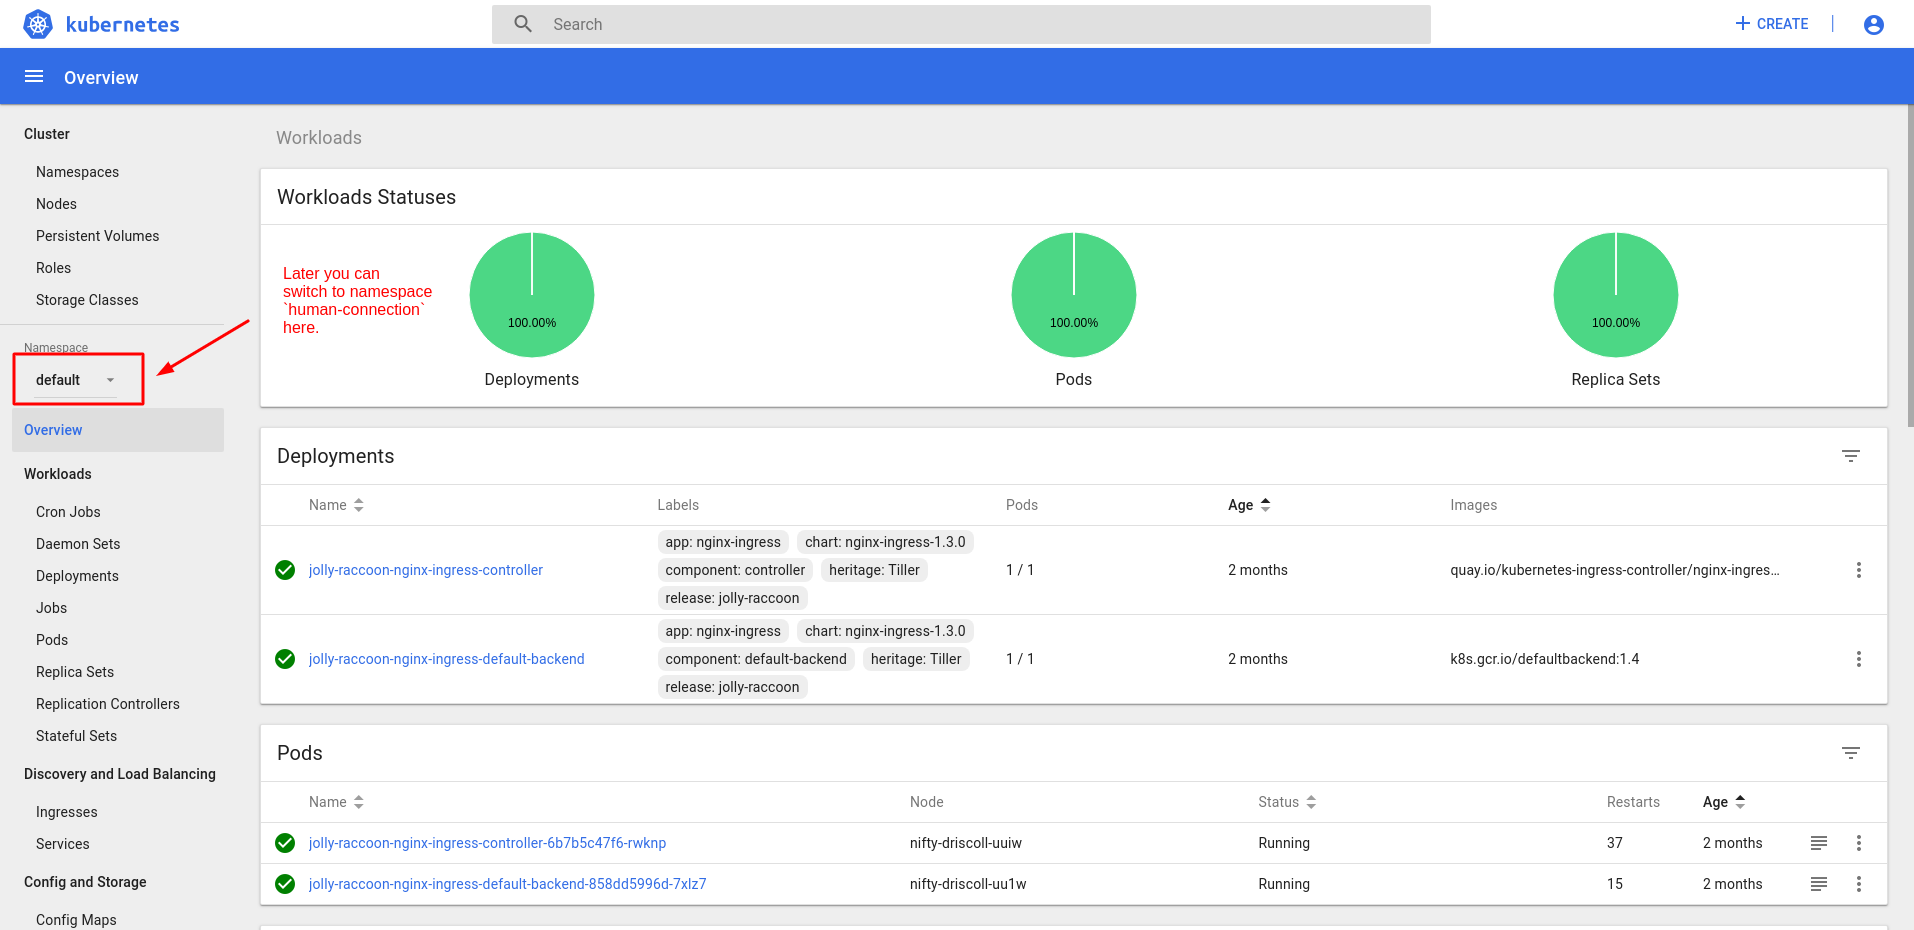This screenshot has width=1914, height=930.
Task: Click the CREATE button
Action: (1771, 24)
